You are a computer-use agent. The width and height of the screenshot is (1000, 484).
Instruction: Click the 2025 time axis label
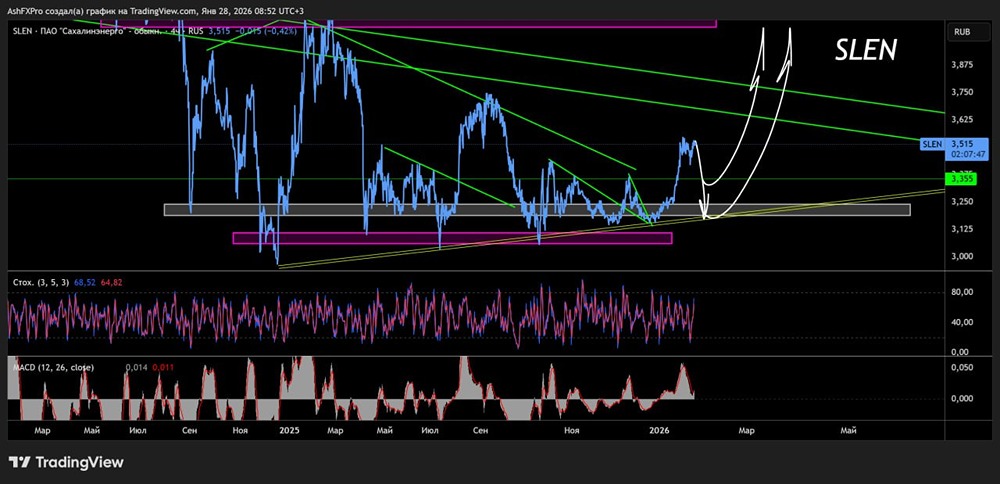point(289,431)
